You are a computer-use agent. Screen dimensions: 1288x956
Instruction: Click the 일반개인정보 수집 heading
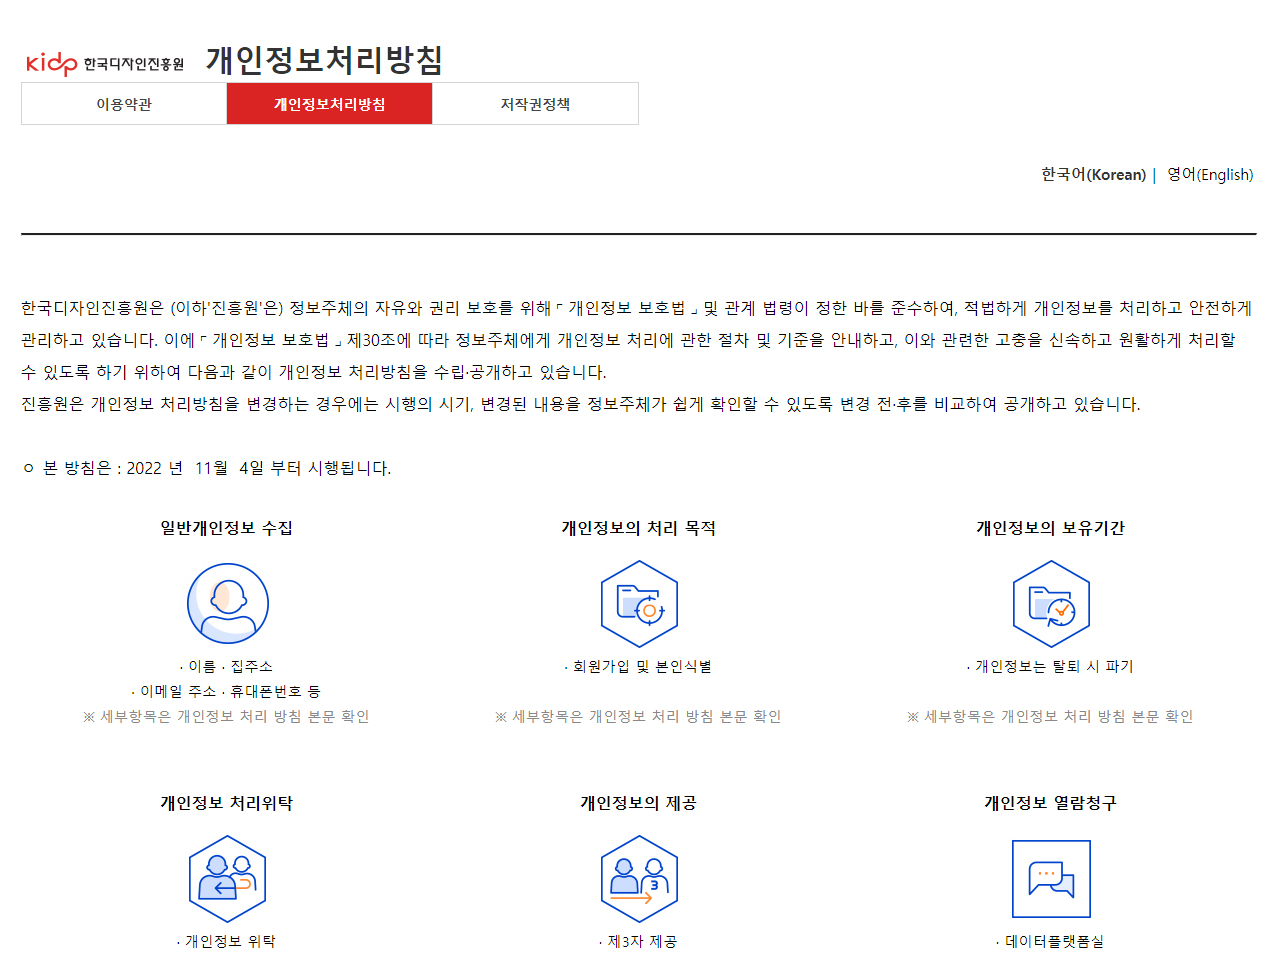tap(227, 528)
